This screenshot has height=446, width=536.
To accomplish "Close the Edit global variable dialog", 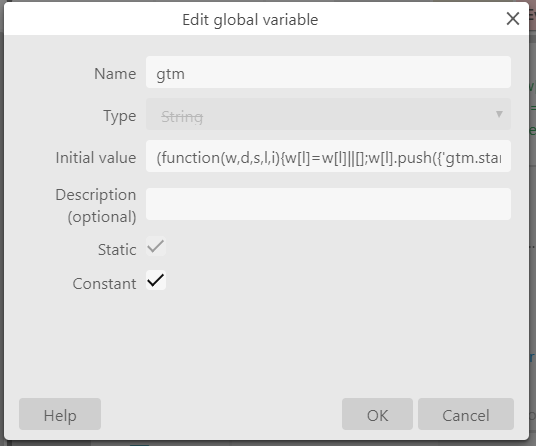I will click(x=513, y=19).
